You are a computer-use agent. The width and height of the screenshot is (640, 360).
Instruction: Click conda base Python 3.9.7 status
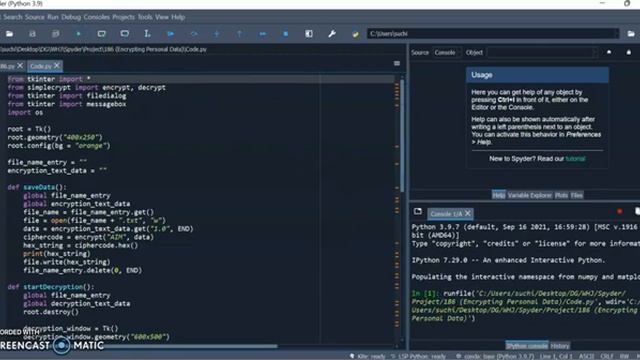pyautogui.click(x=495, y=356)
